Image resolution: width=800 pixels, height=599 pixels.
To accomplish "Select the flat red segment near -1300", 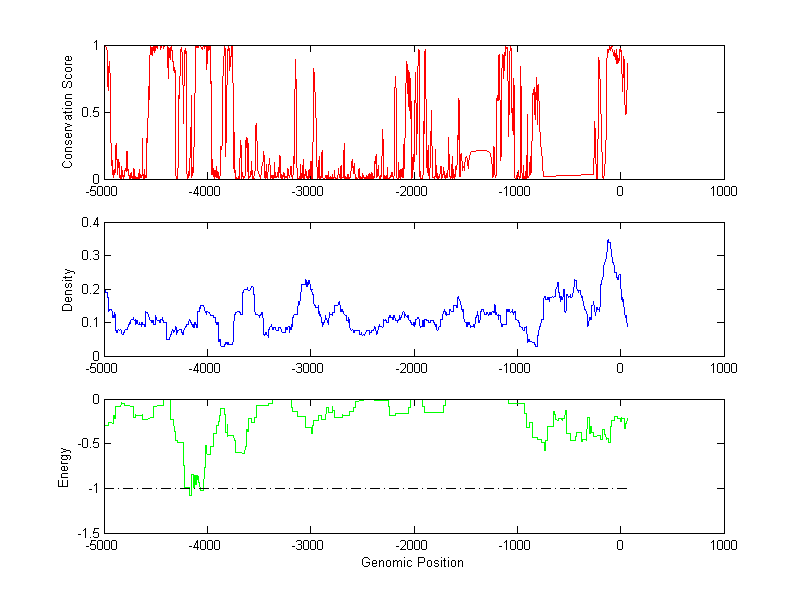I will tap(480, 151).
